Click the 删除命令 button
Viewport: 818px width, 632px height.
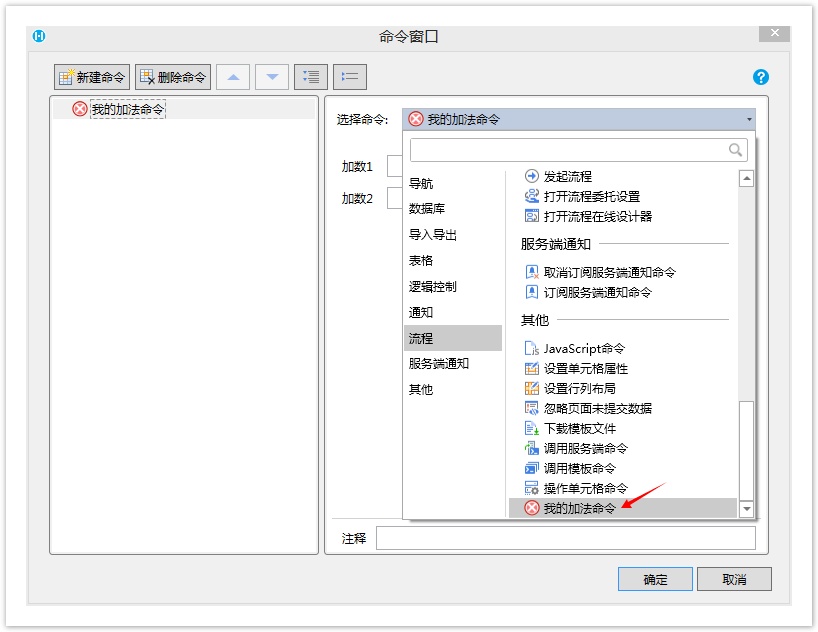click(x=173, y=77)
